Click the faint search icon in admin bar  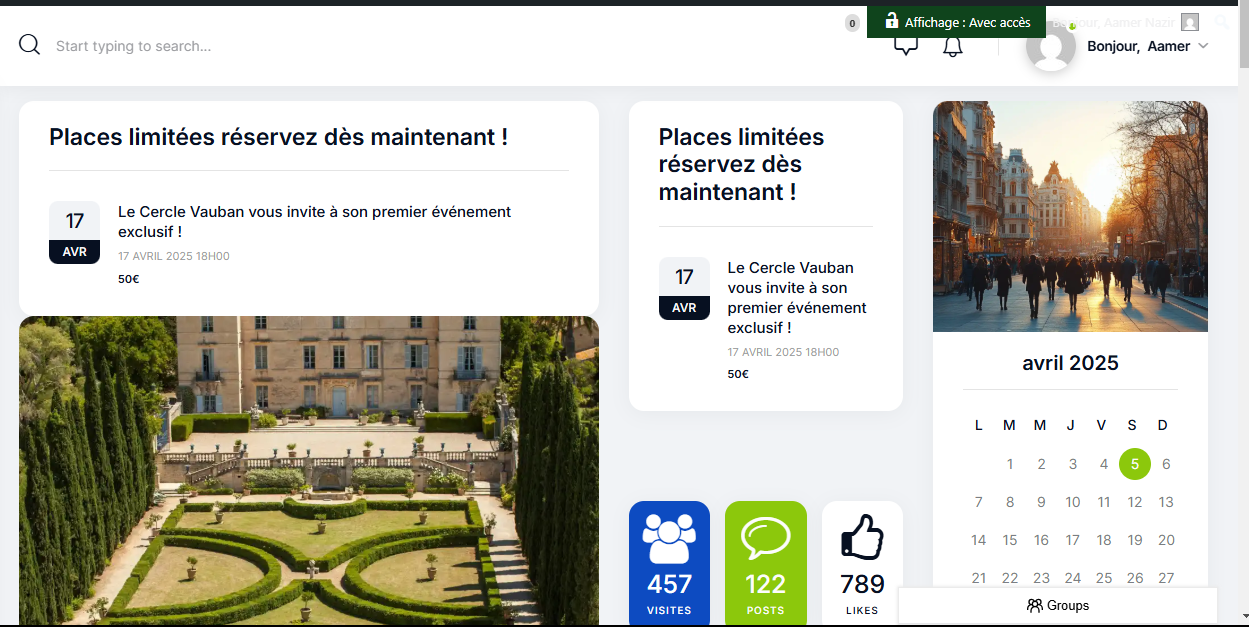1222,22
